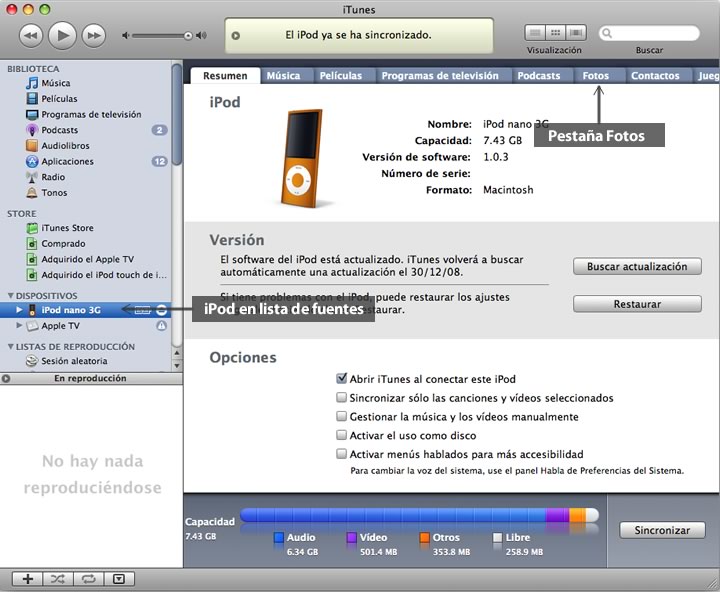Open Audiolibros in the sidebar

(65, 146)
